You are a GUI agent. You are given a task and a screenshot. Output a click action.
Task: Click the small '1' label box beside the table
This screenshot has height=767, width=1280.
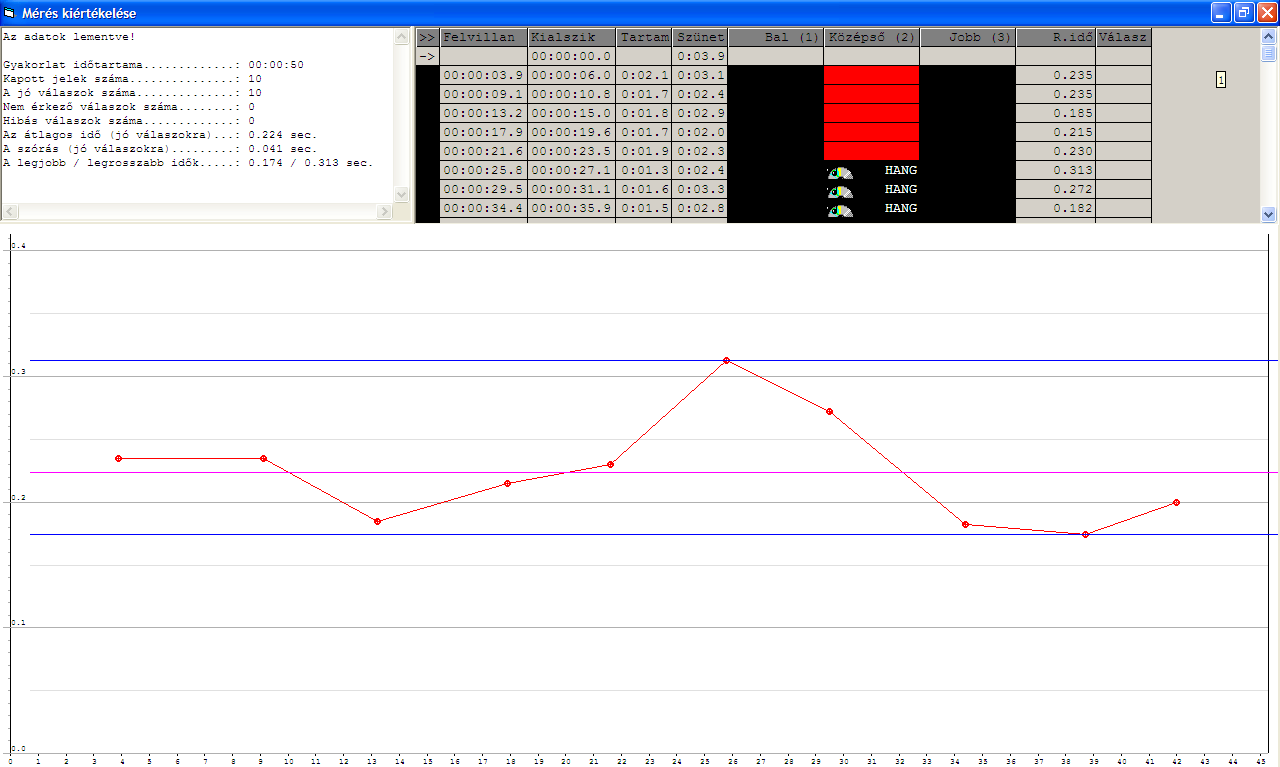point(1221,80)
